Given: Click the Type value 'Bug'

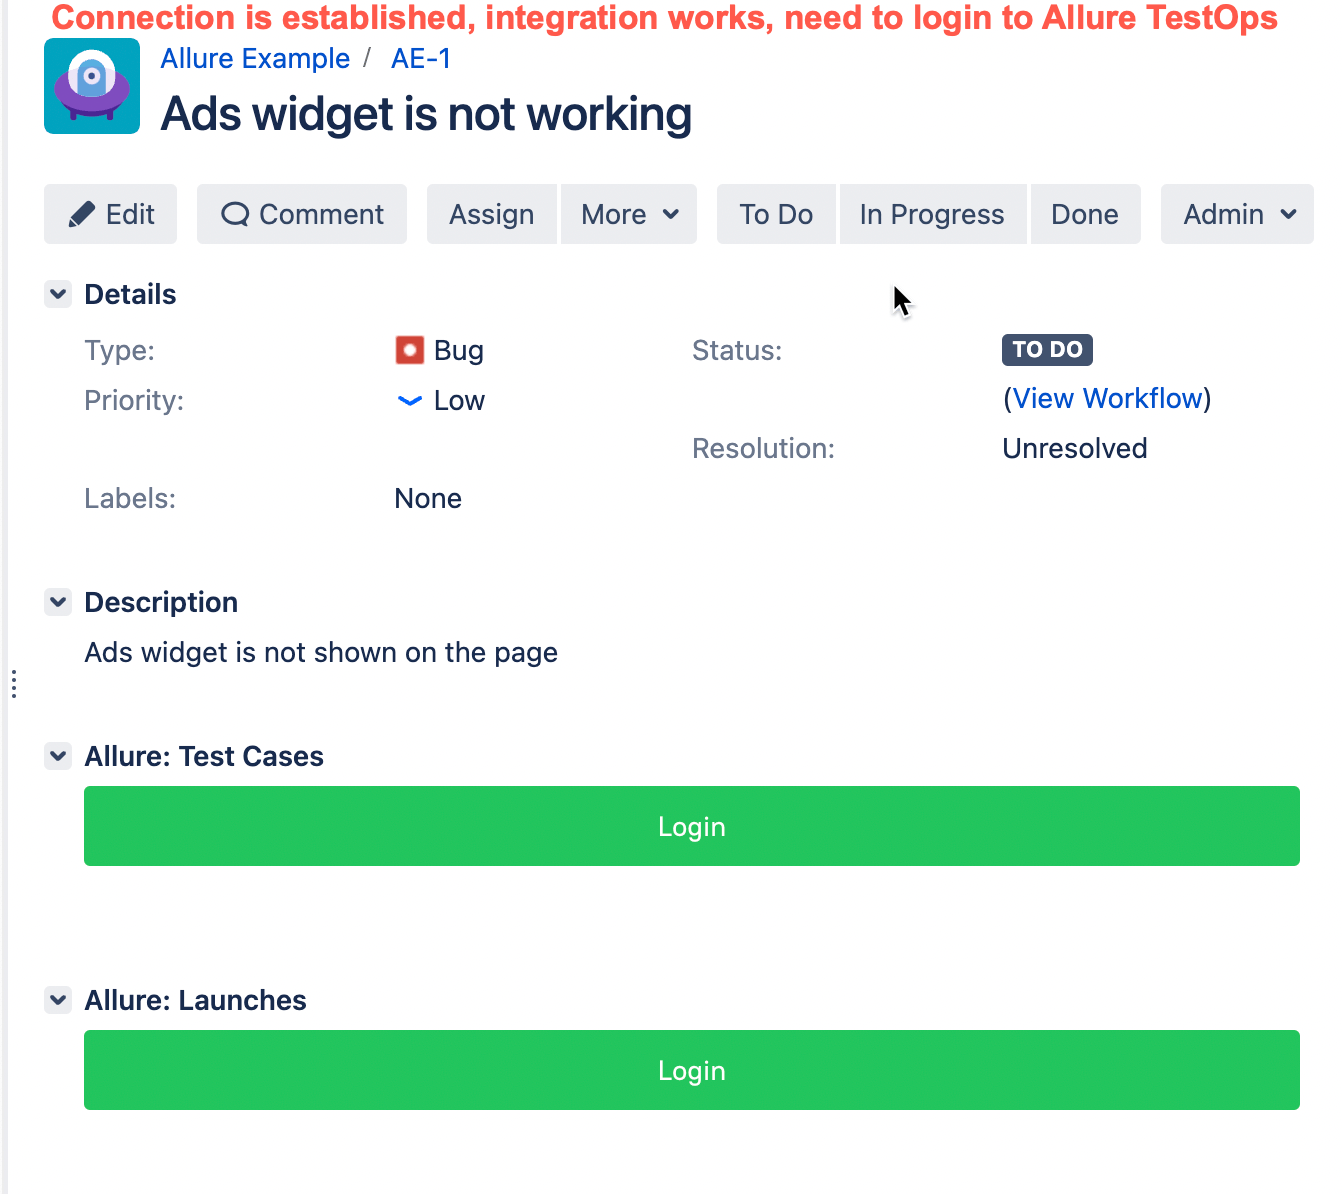Looking at the screenshot, I should click(459, 351).
